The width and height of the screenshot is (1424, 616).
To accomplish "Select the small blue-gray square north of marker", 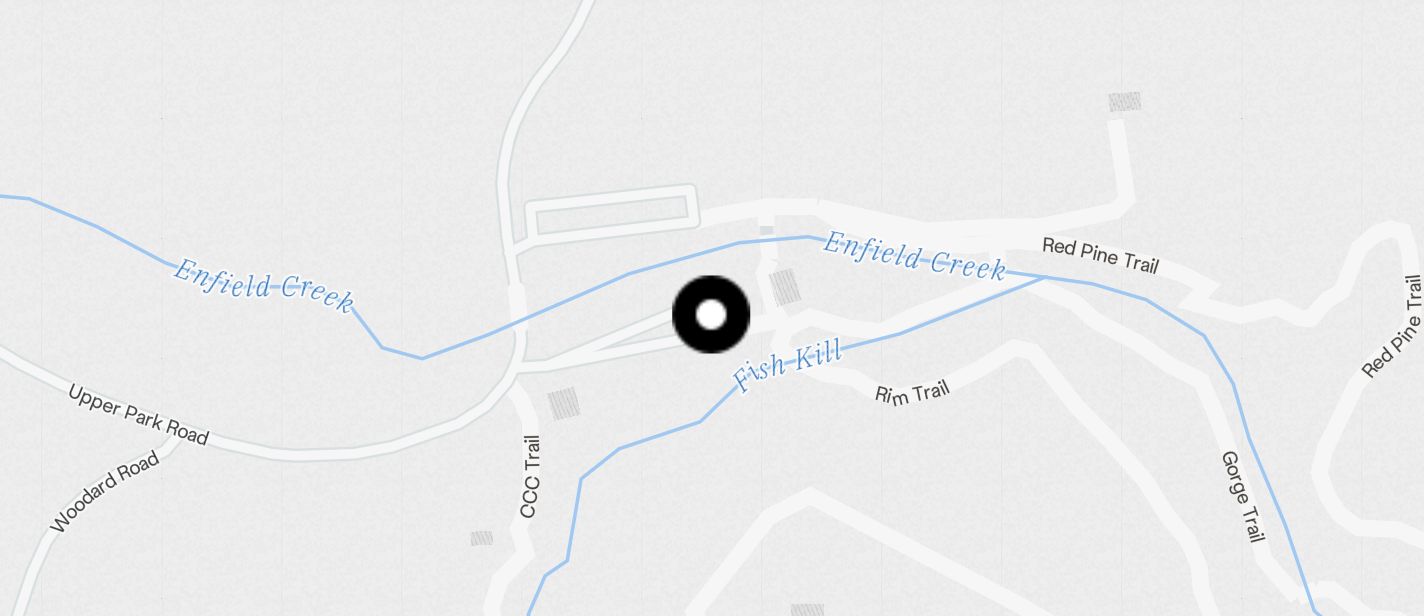I will [x=766, y=231].
